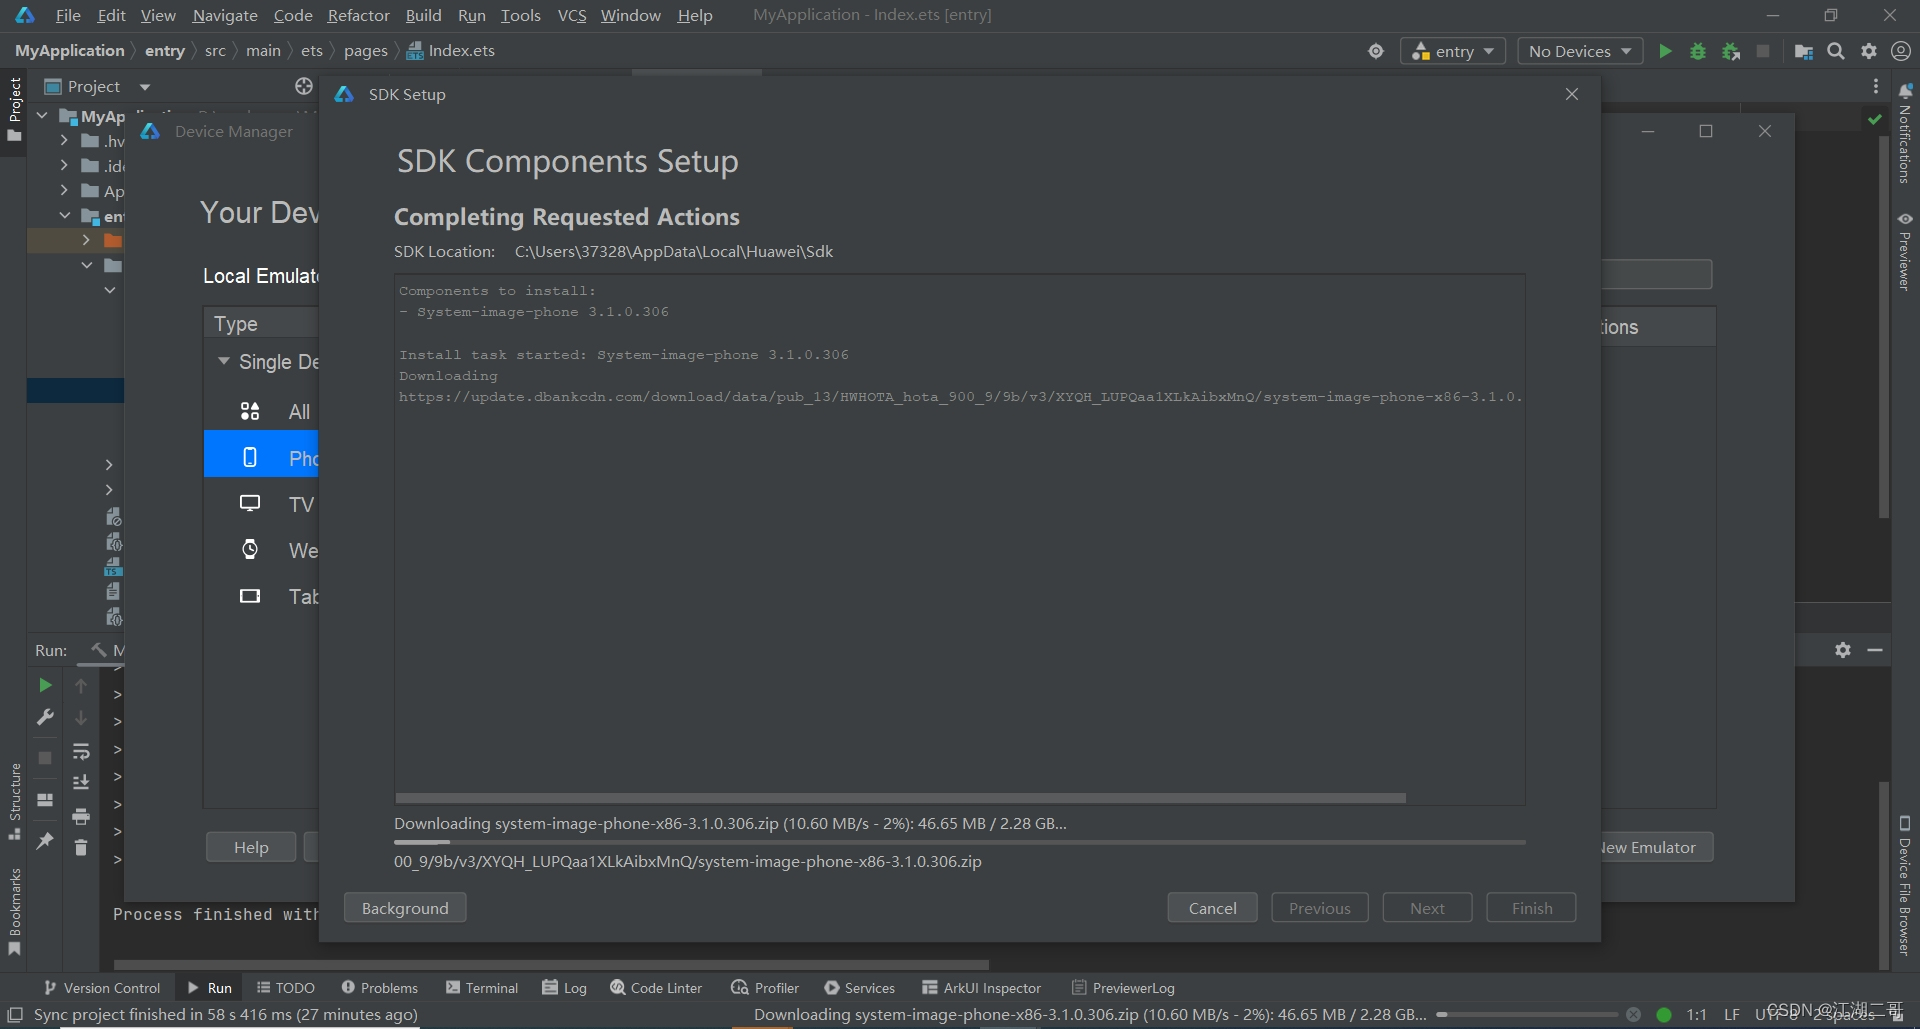
Task: Open the Project view dropdown arrow
Action: click(x=145, y=87)
